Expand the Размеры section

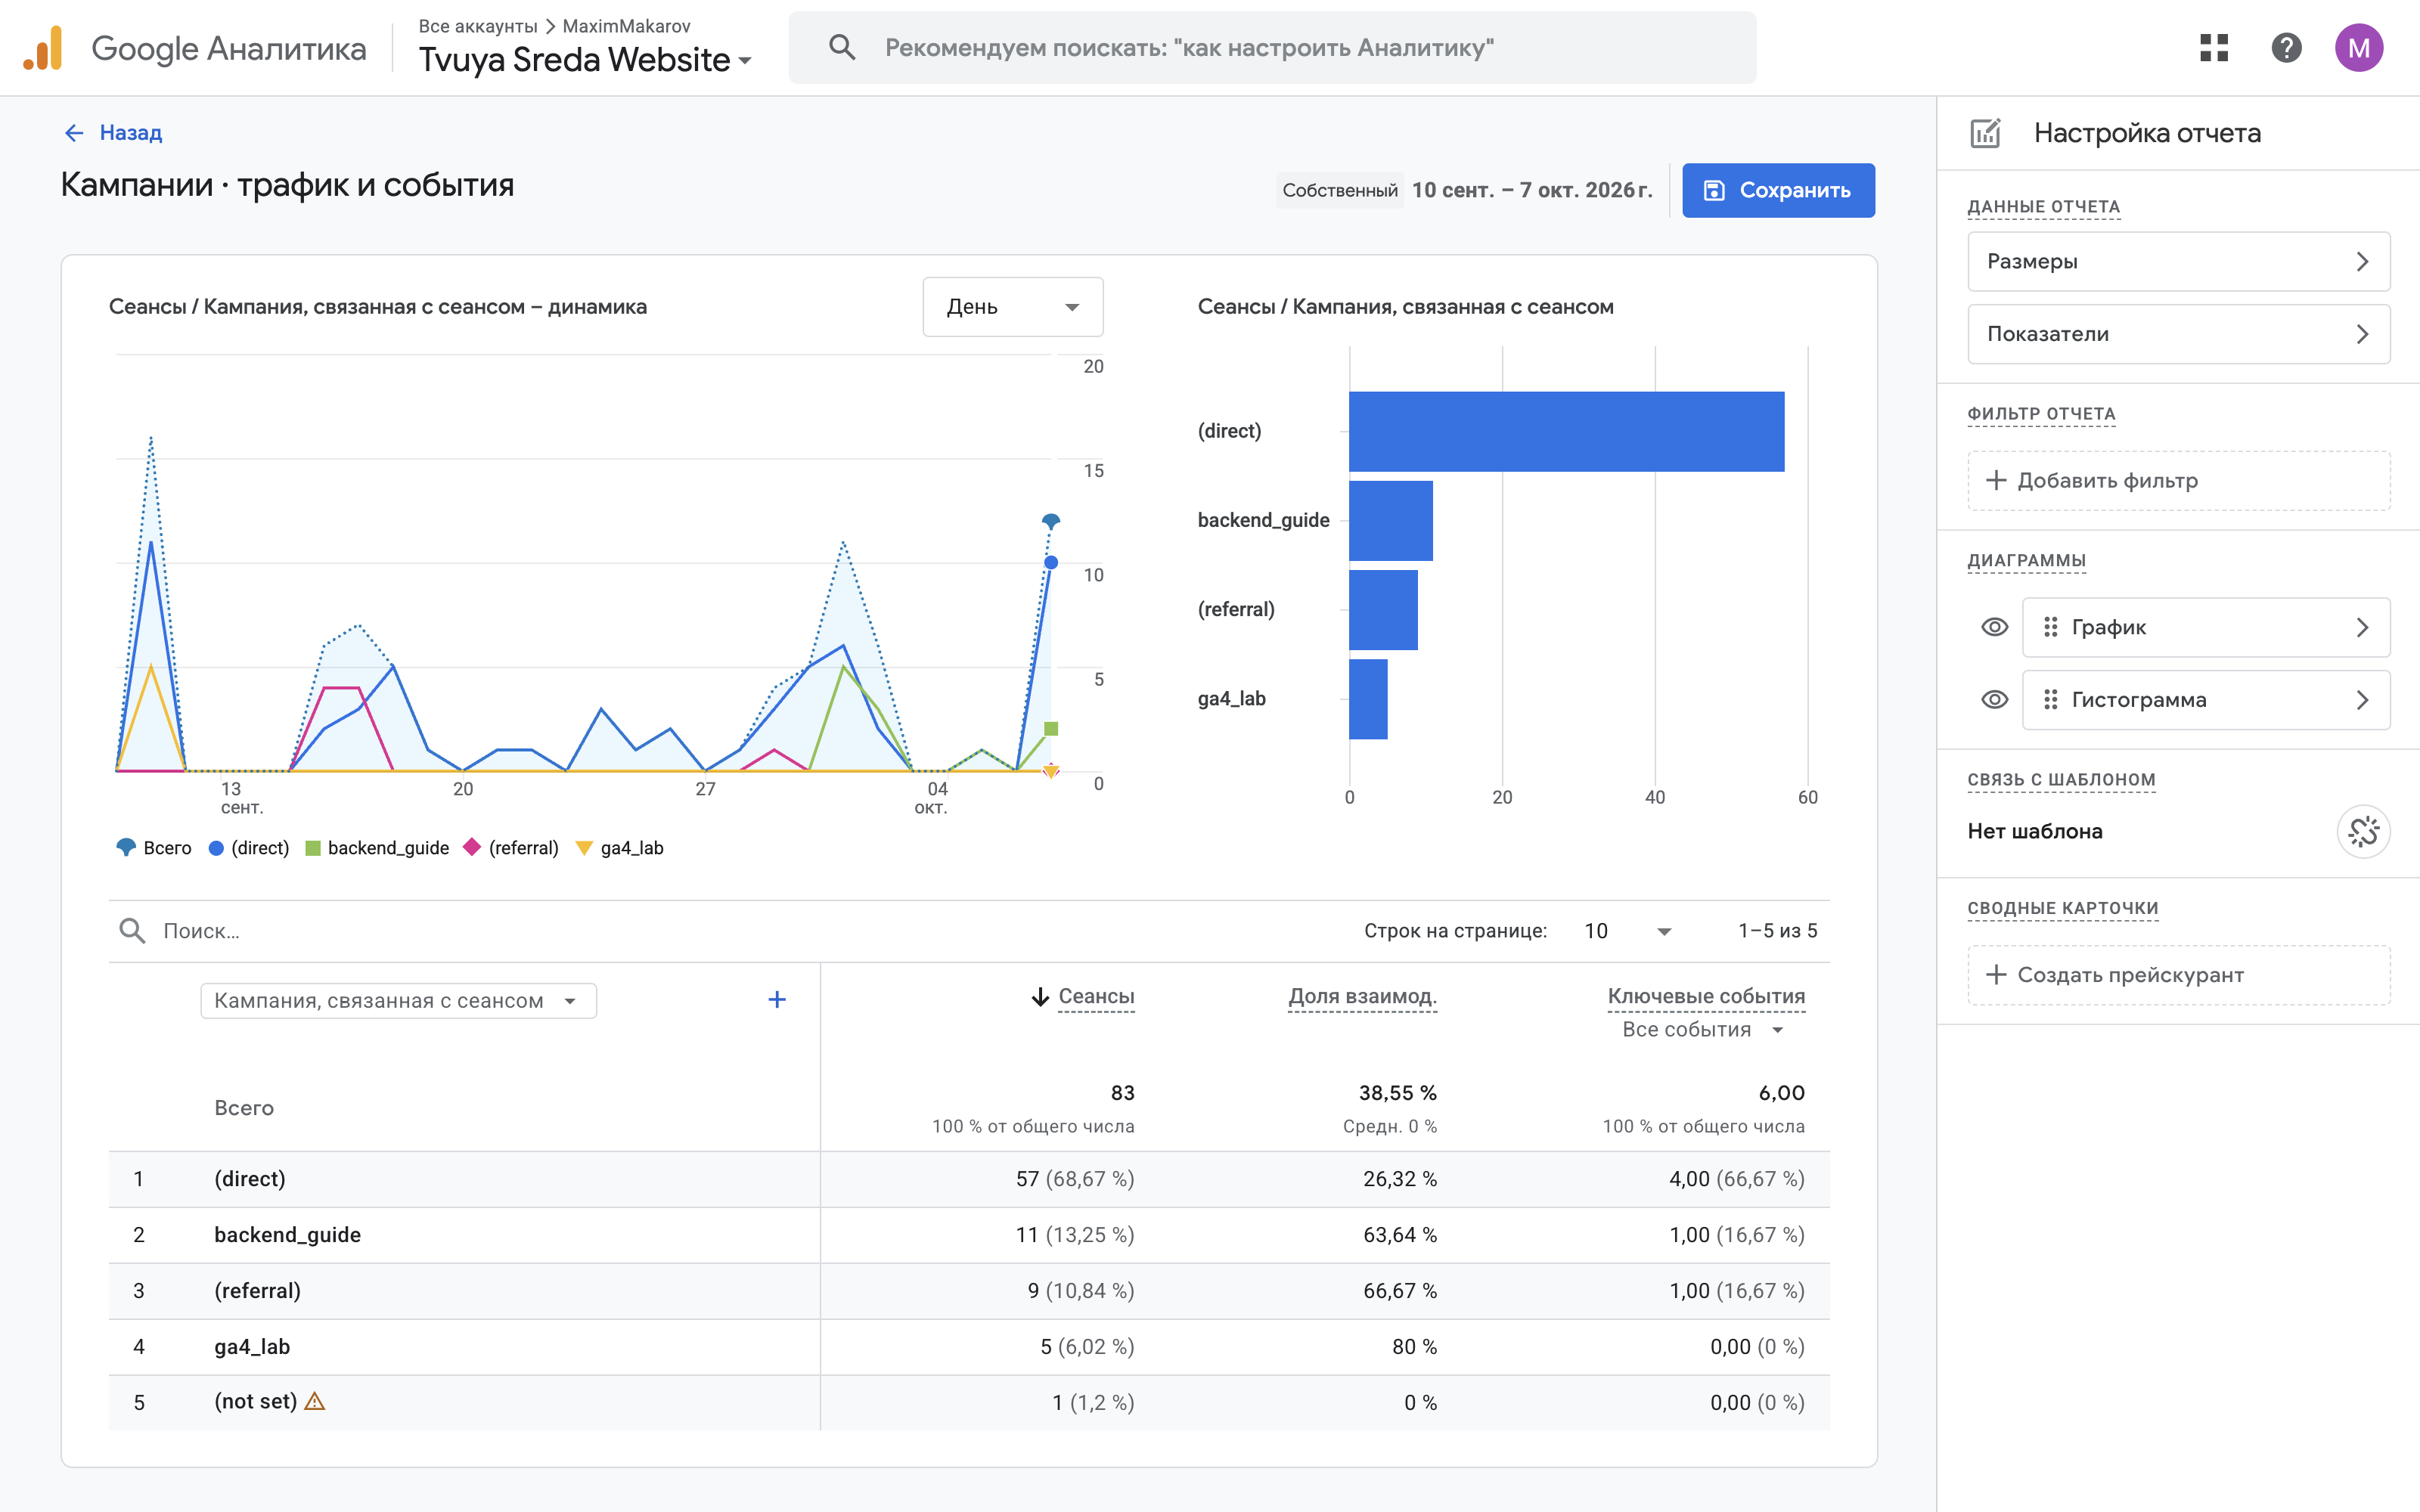(2178, 262)
